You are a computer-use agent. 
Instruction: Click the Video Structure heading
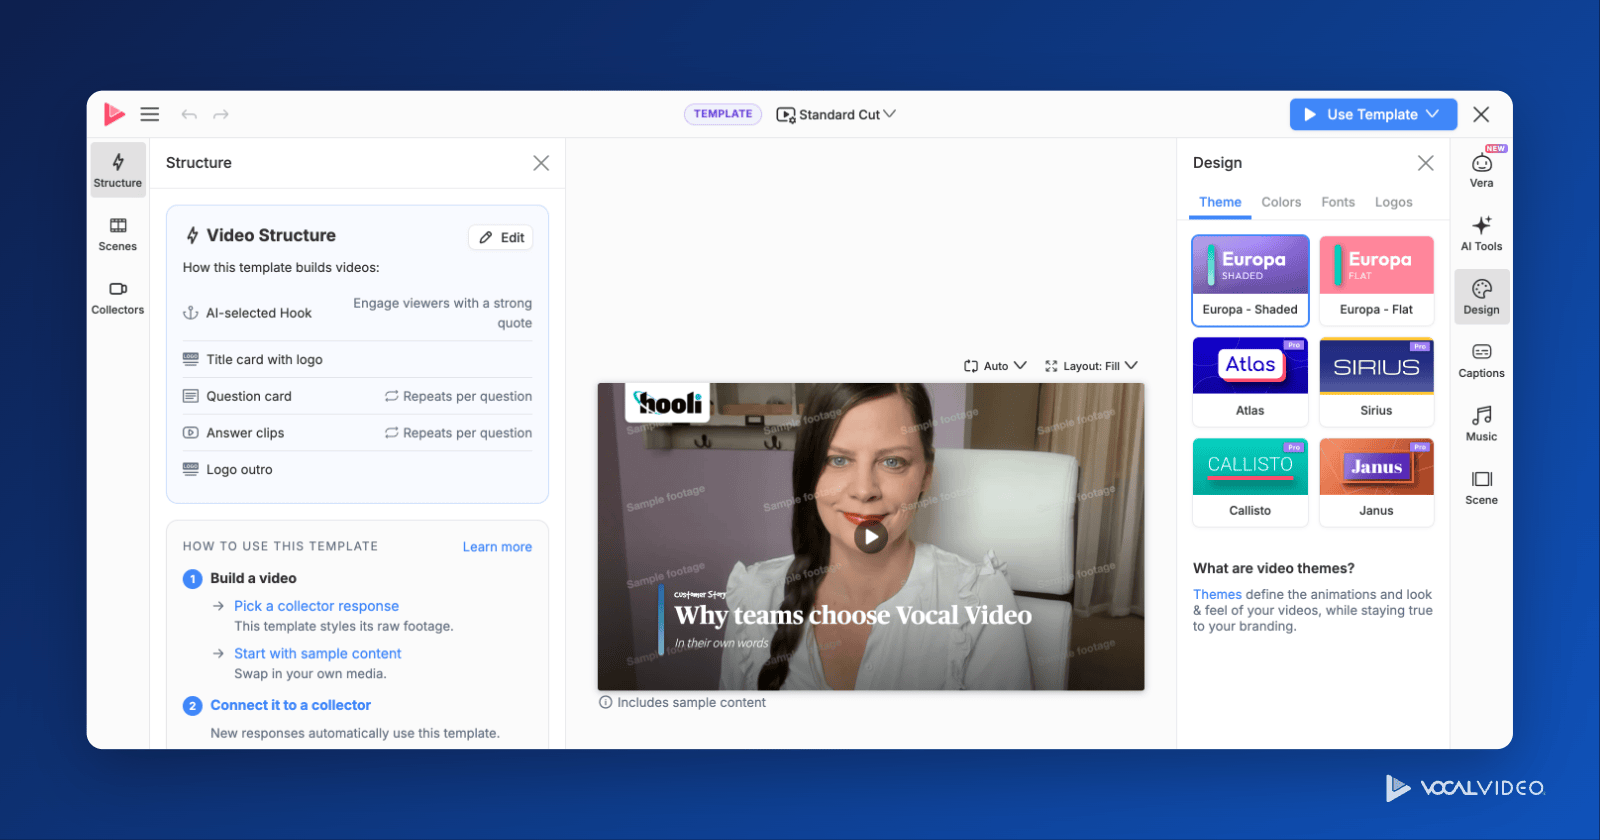tap(271, 235)
